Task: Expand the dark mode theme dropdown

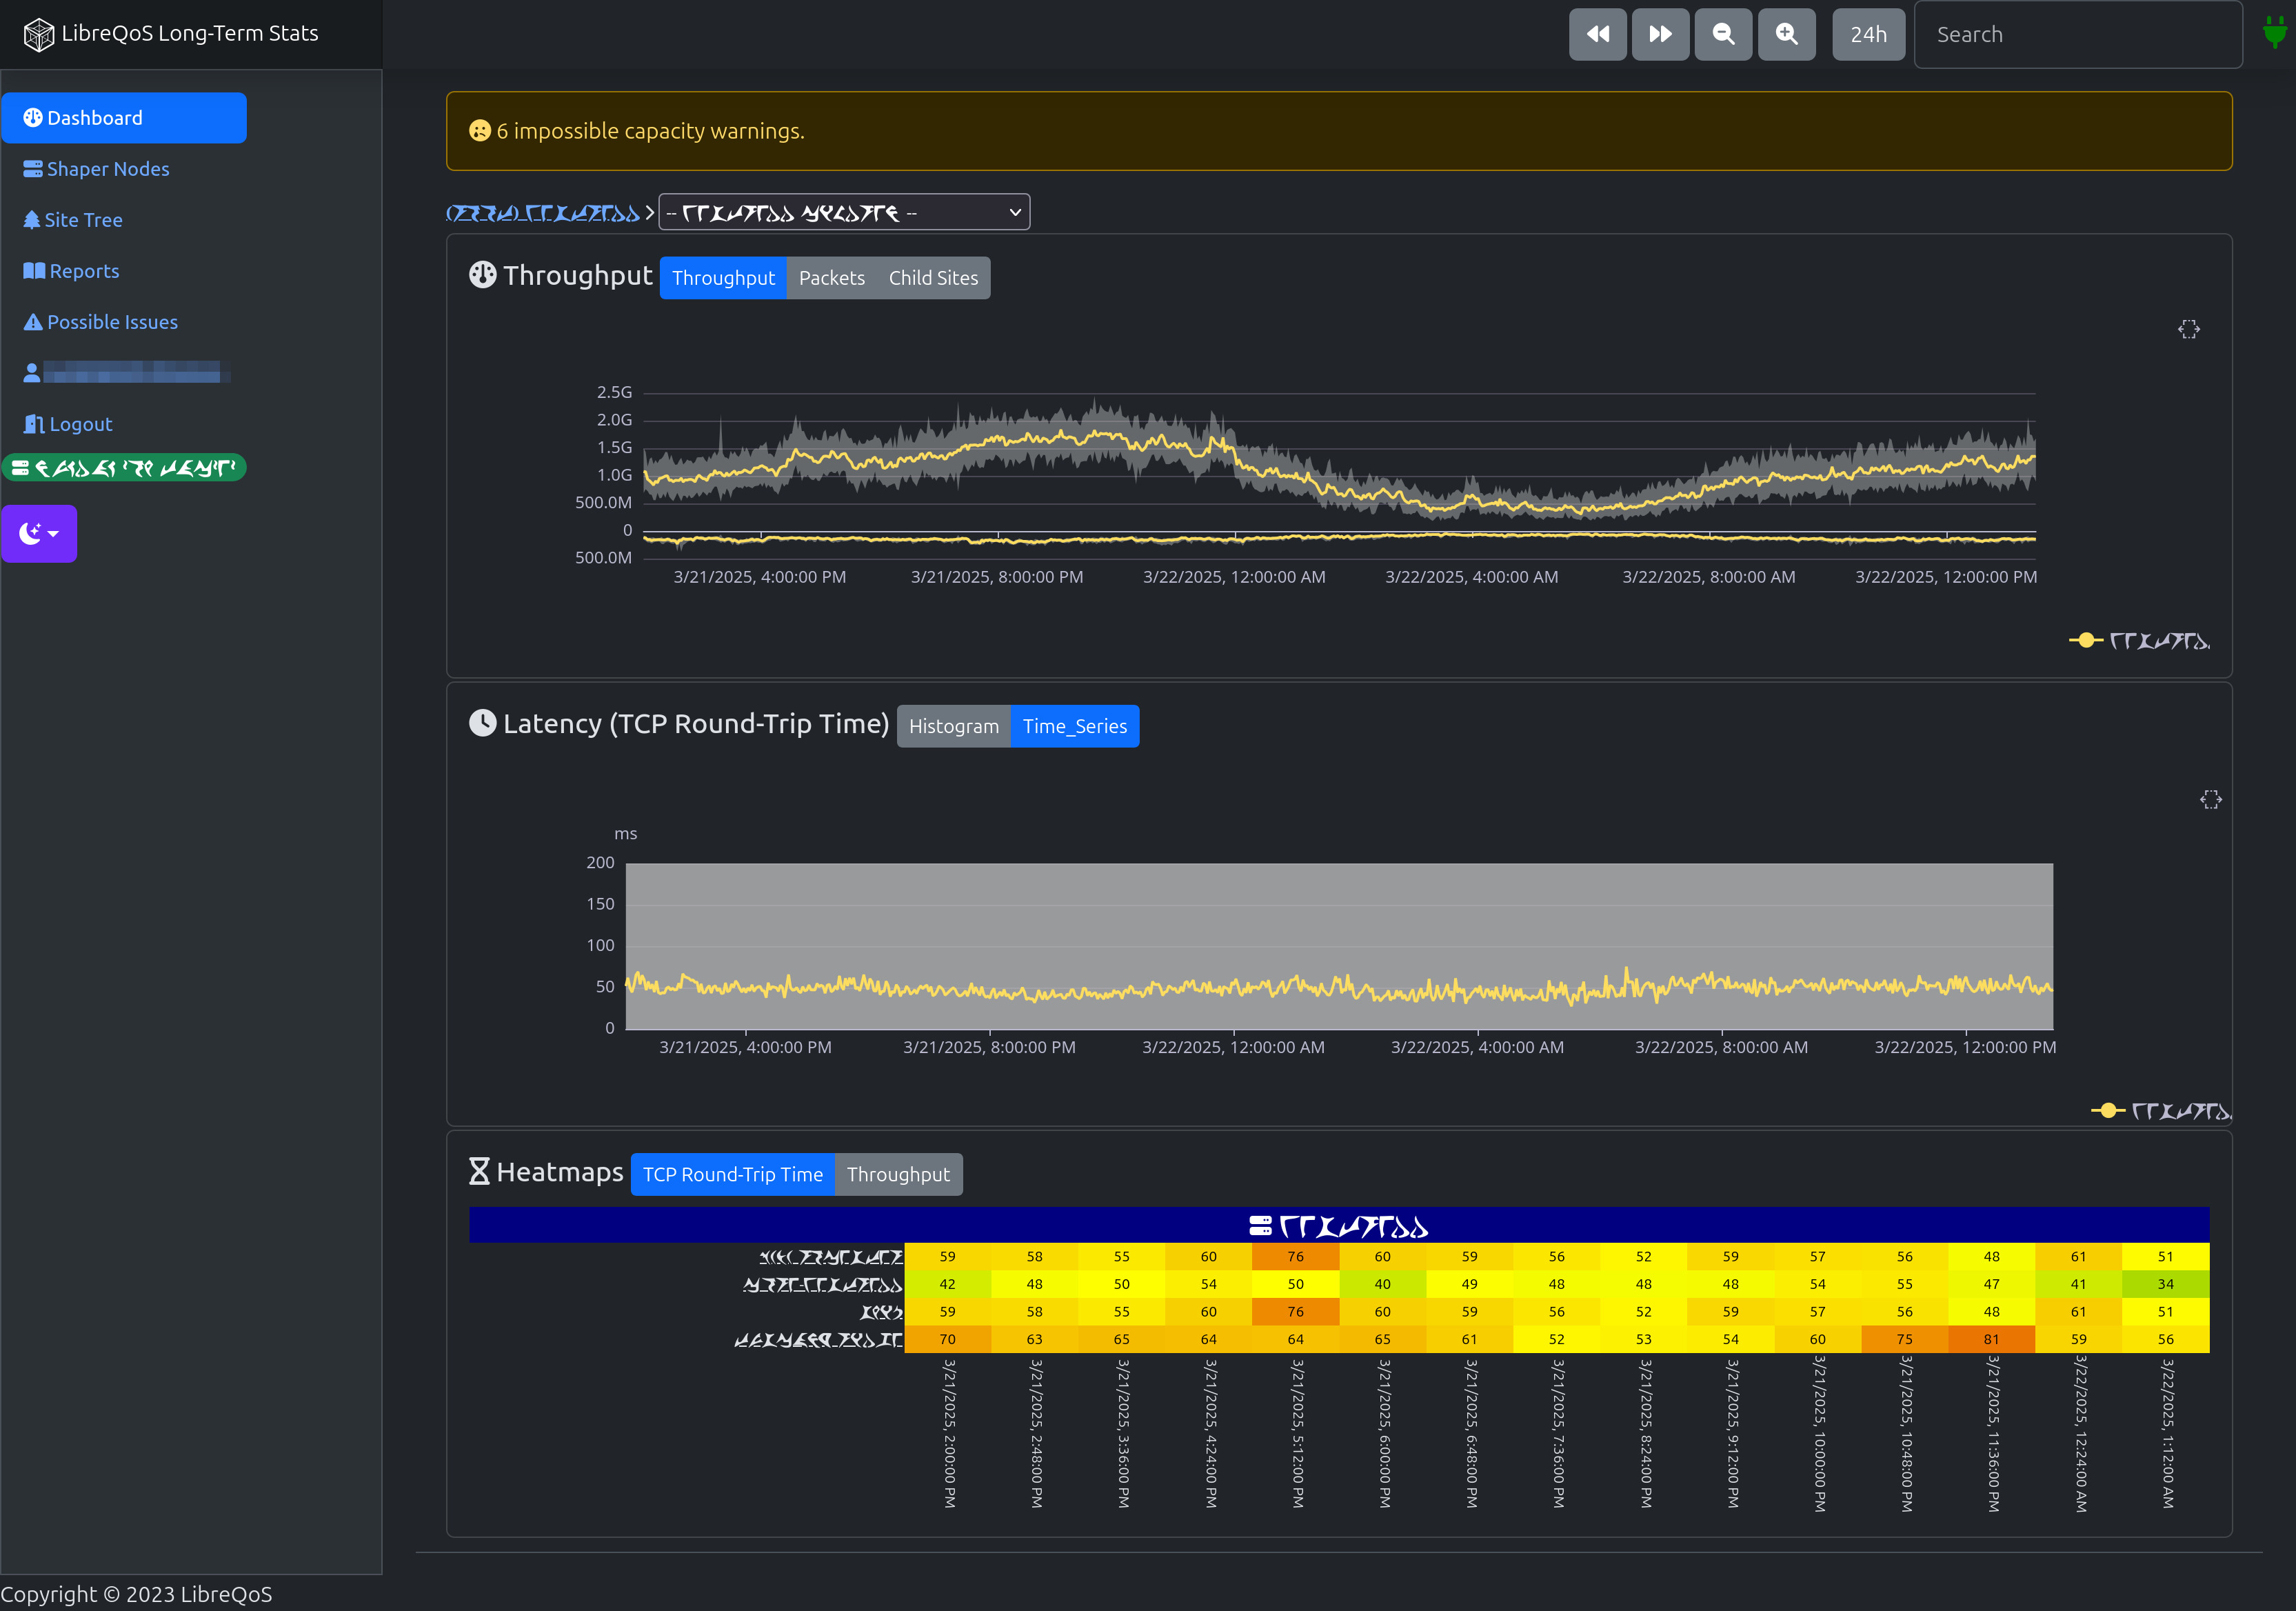Action: tap(39, 533)
